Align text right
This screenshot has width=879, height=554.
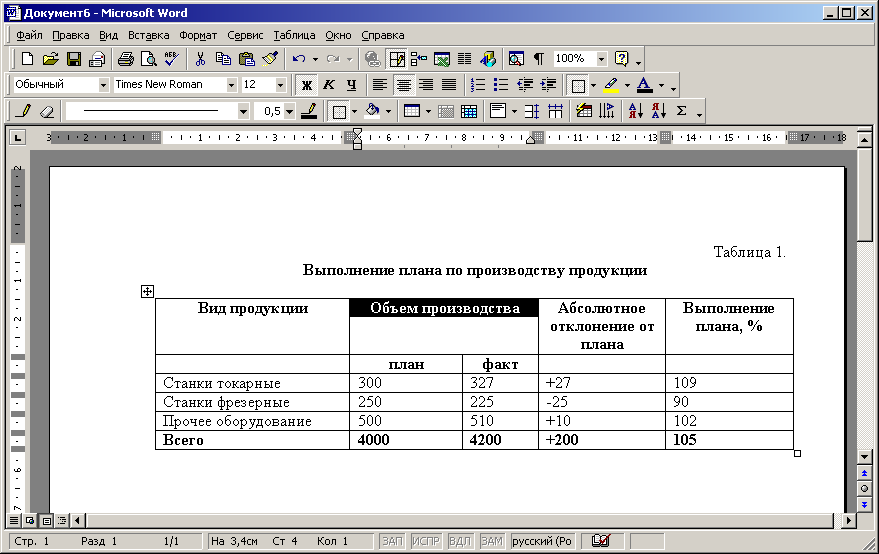pyautogui.click(x=426, y=85)
